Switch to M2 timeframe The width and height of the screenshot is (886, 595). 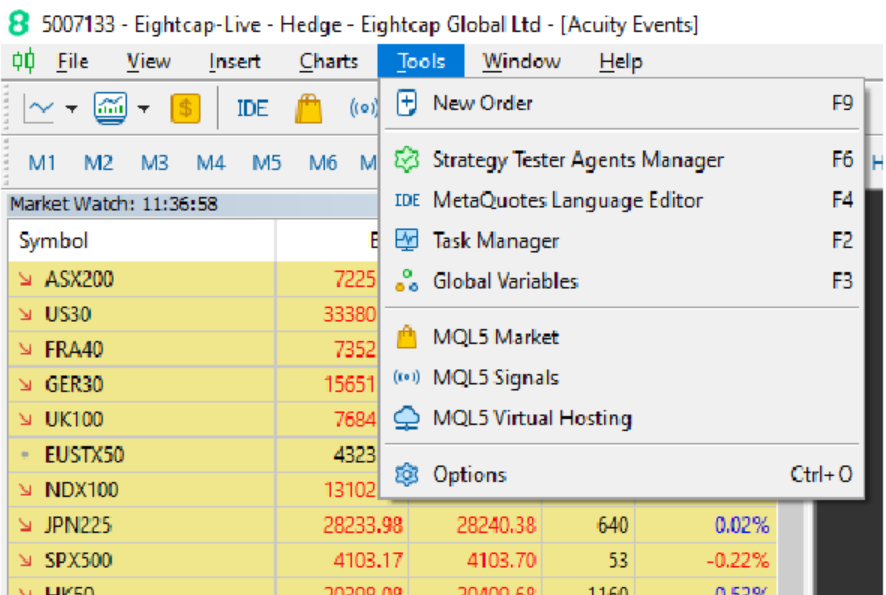tap(98, 163)
